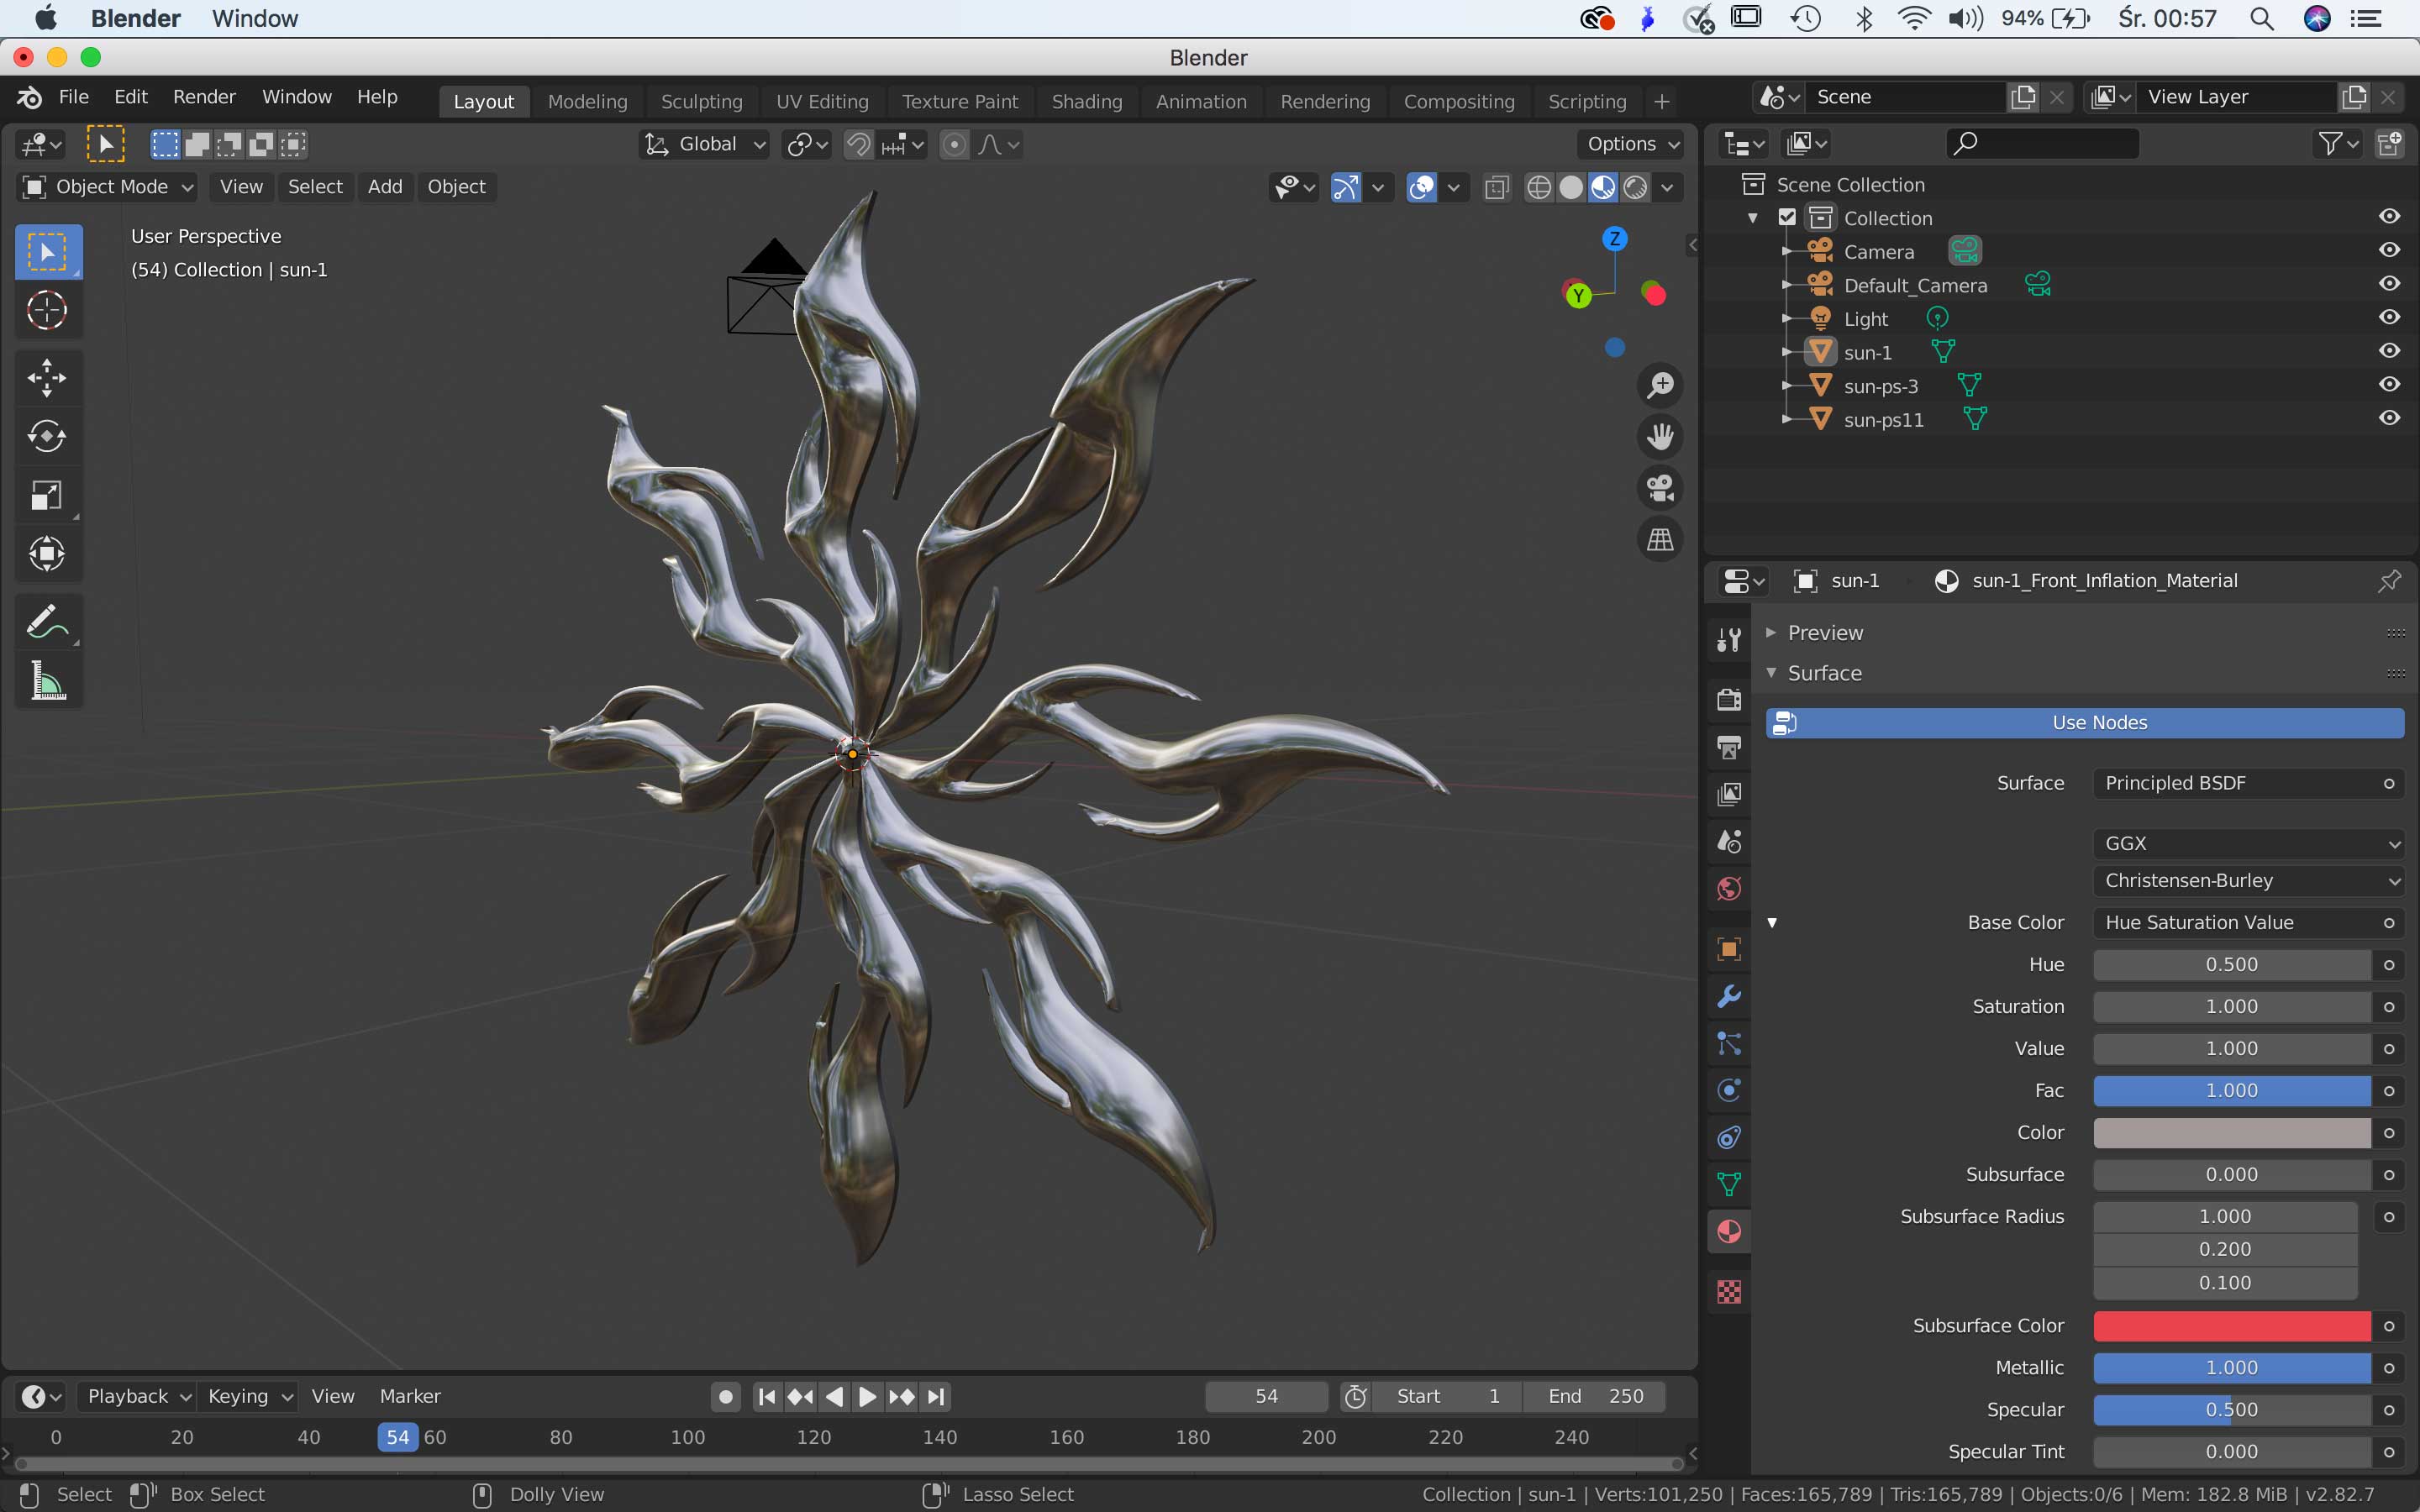The width and height of the screenshot is (2420, 1512).
Task: Open the World properties tab
Action: 1729,889
